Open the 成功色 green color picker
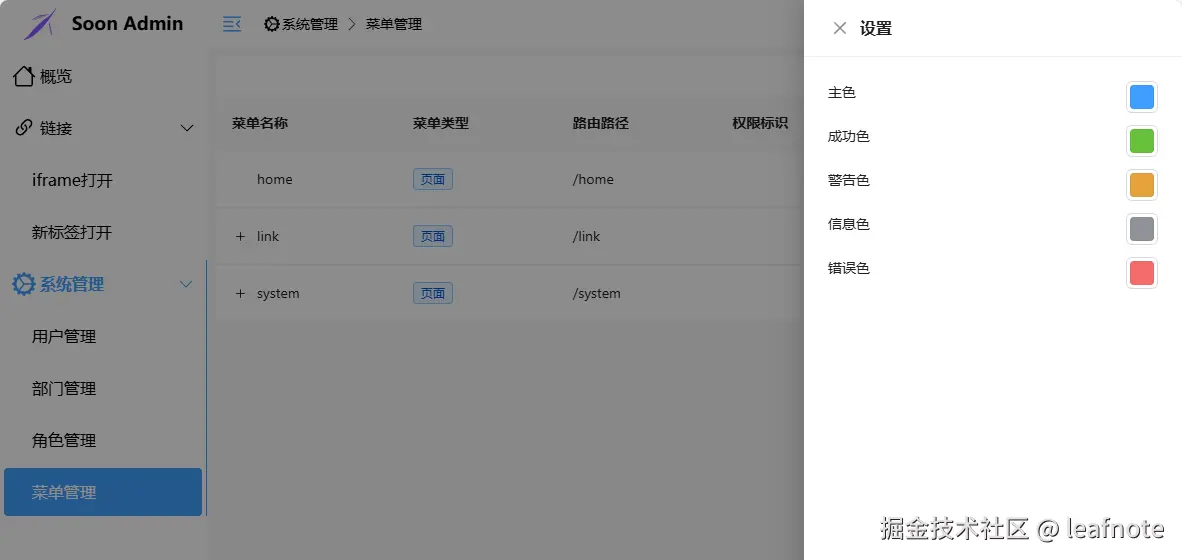Screen dimensions: 1182x560 pyautogui.click(x=1141, y=141)
